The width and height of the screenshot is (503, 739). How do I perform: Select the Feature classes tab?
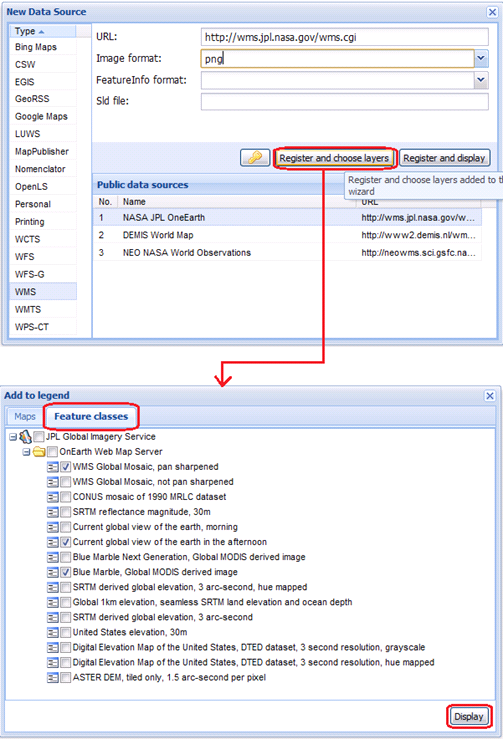click(x=91, y=416)
